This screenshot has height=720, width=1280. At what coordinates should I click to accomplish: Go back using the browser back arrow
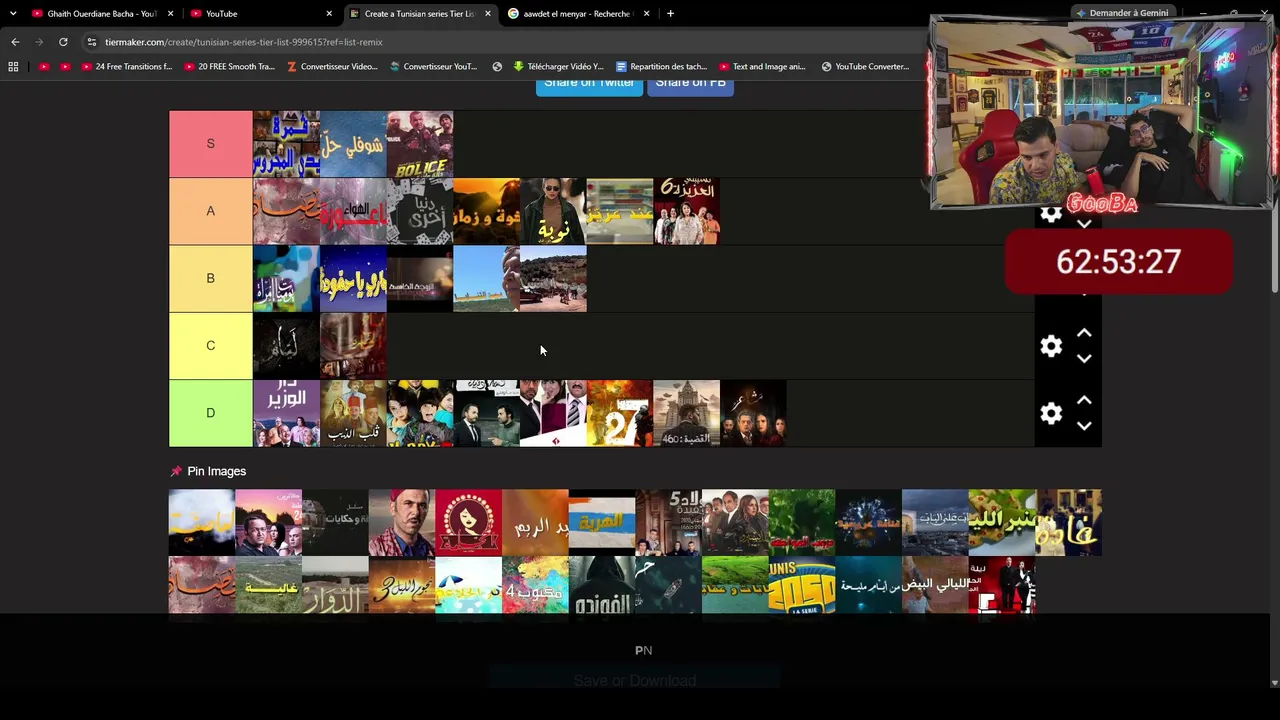15,42
